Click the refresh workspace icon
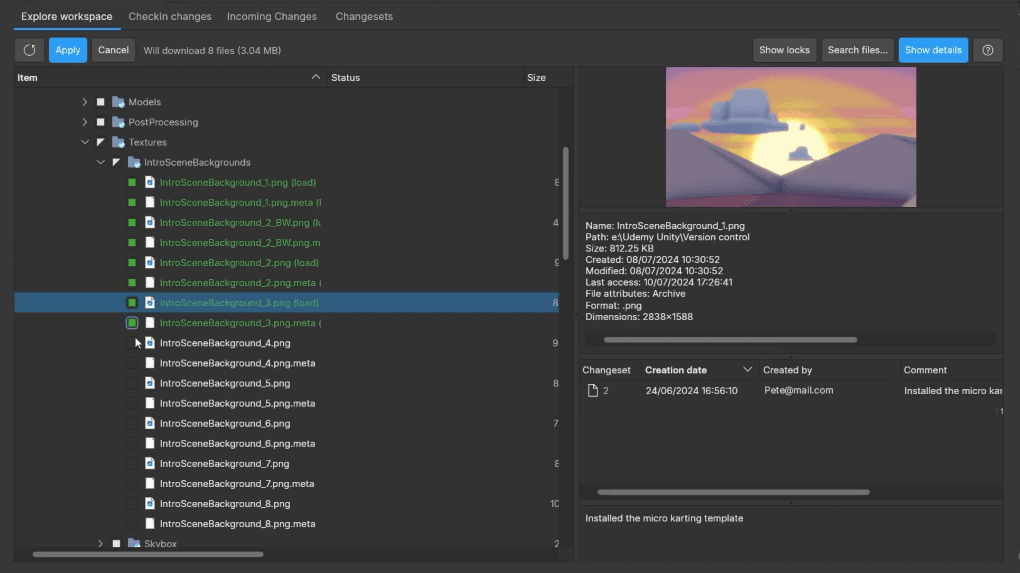Viewport: 1020px width, 573px height. tap(29, 50)
